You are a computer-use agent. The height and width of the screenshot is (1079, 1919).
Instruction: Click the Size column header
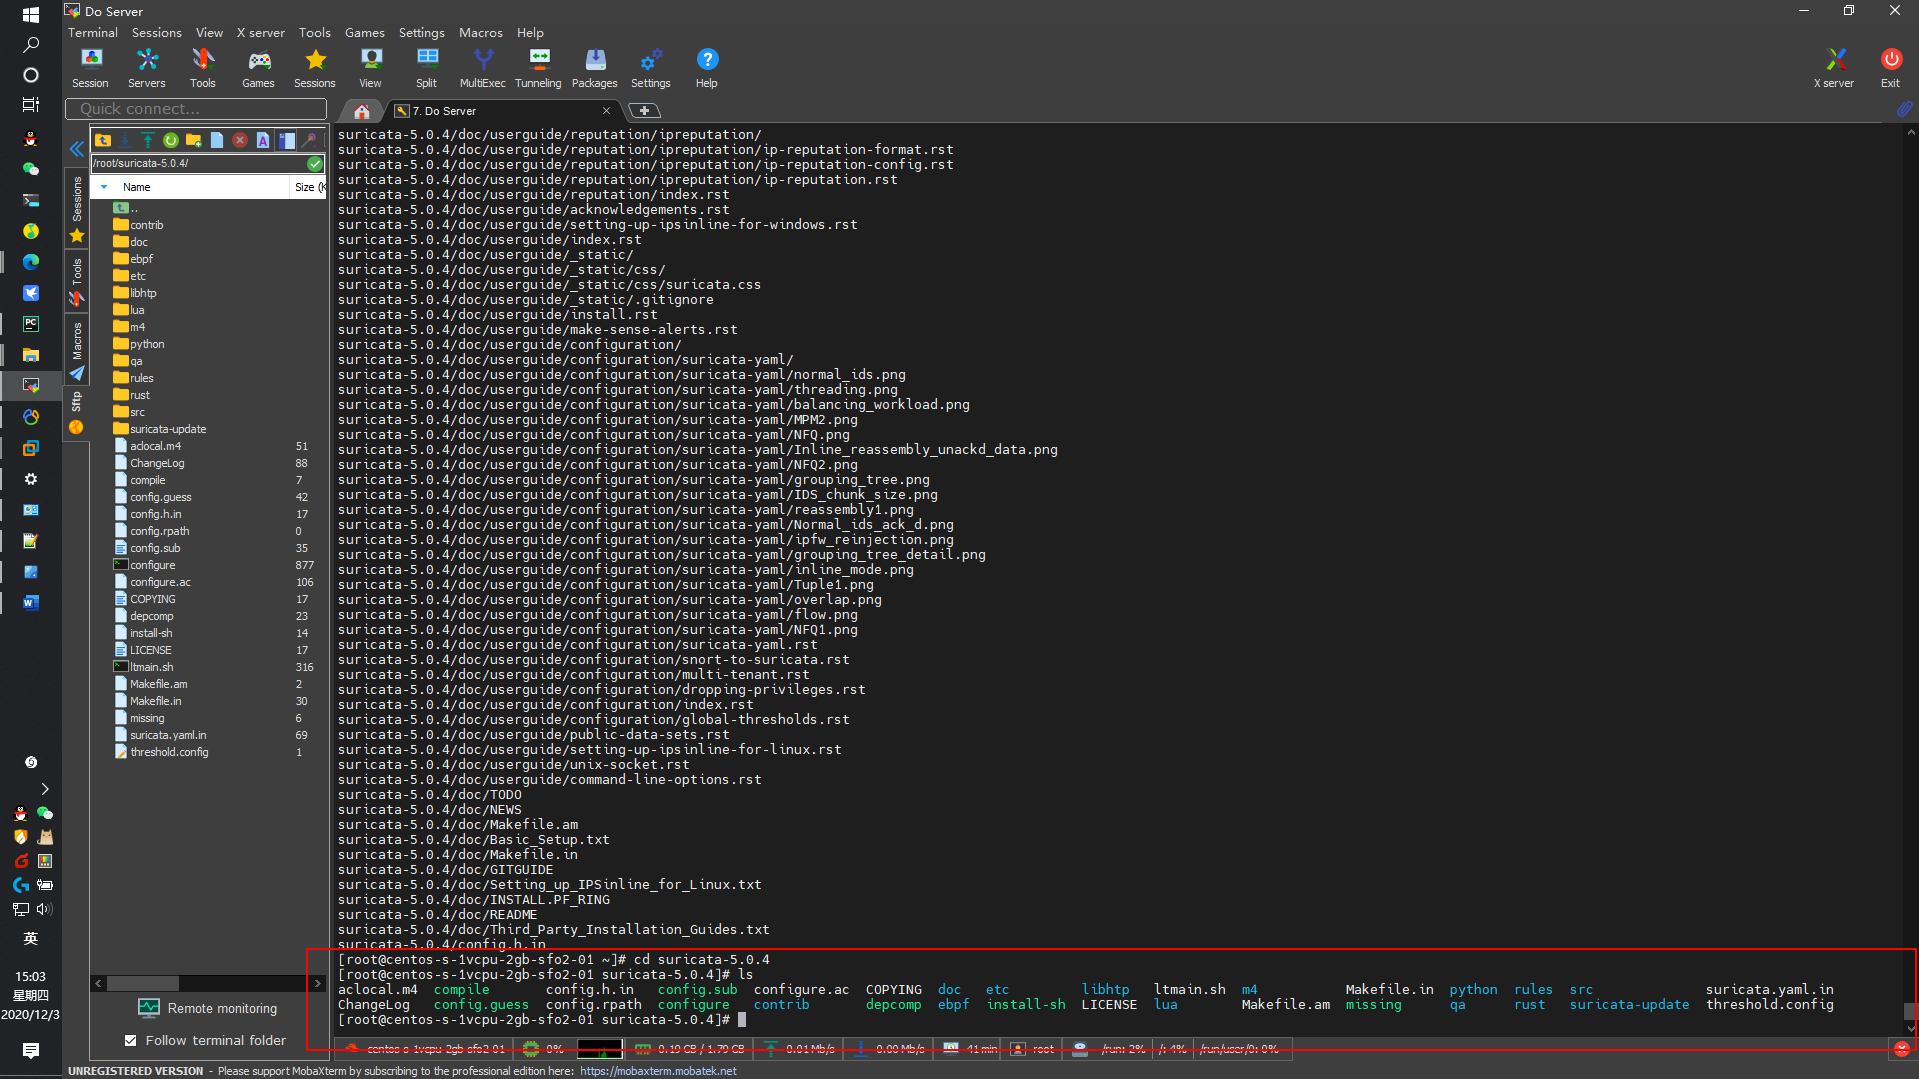point(307,187)
